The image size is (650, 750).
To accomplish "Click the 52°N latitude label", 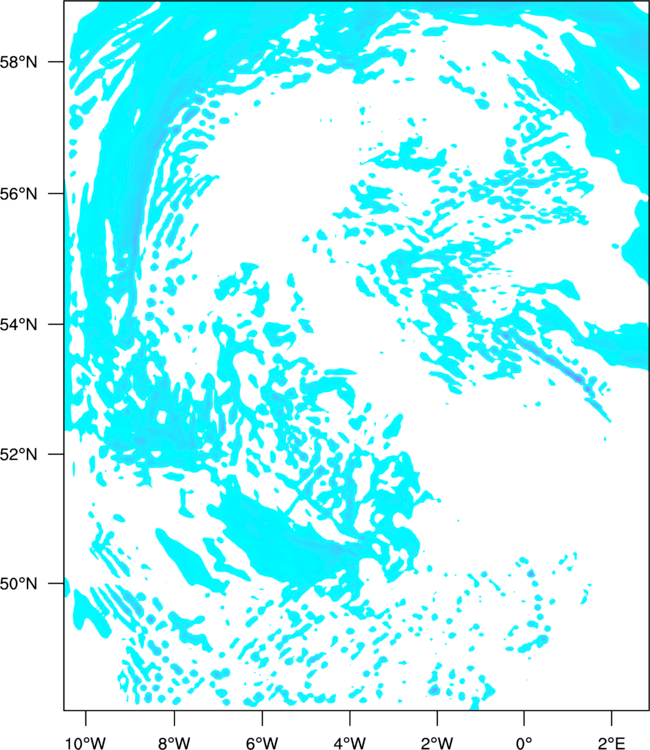I will (18, 454).
